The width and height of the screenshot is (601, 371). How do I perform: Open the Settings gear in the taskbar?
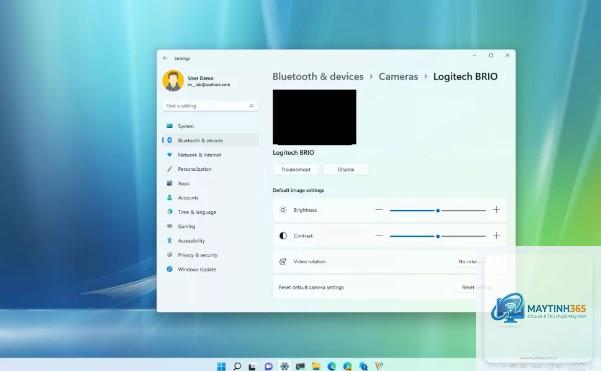coord(284,366)
